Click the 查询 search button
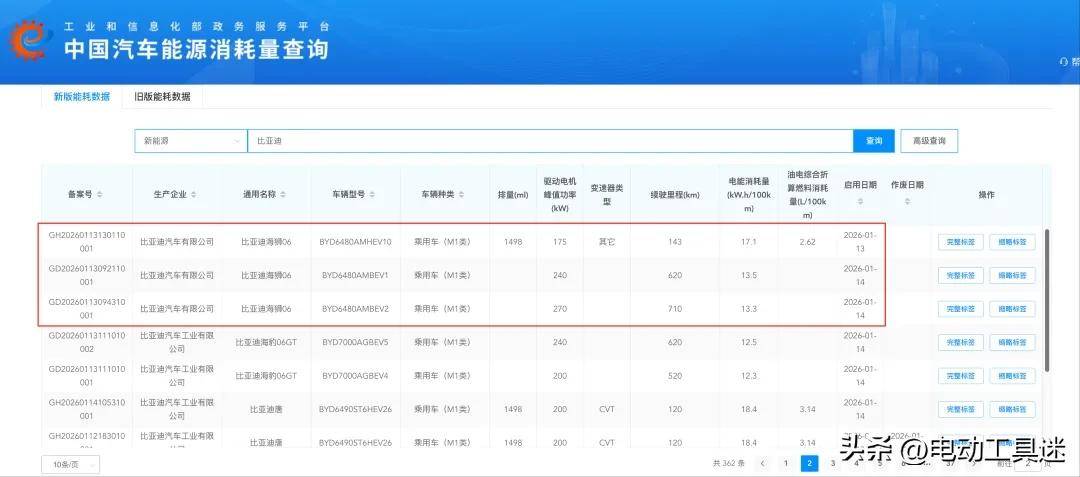The width and height of the screenshot is (1080, 477). 873,141
